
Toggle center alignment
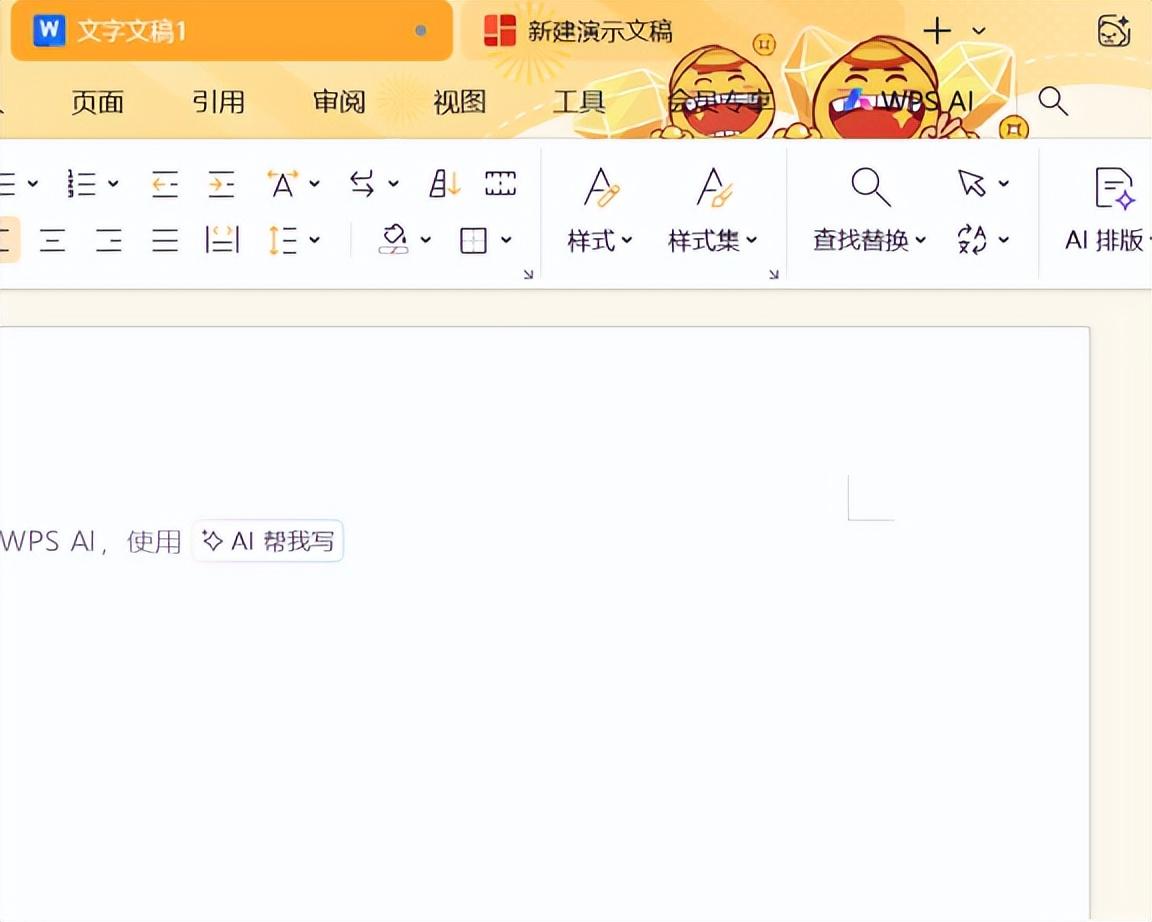[x=52, y=240]
